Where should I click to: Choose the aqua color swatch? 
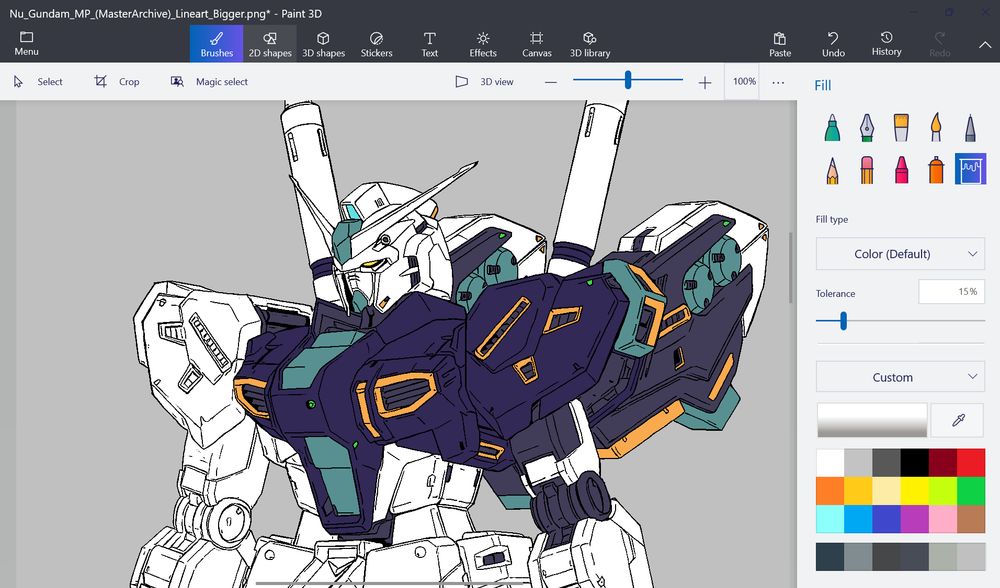point(830,519)
